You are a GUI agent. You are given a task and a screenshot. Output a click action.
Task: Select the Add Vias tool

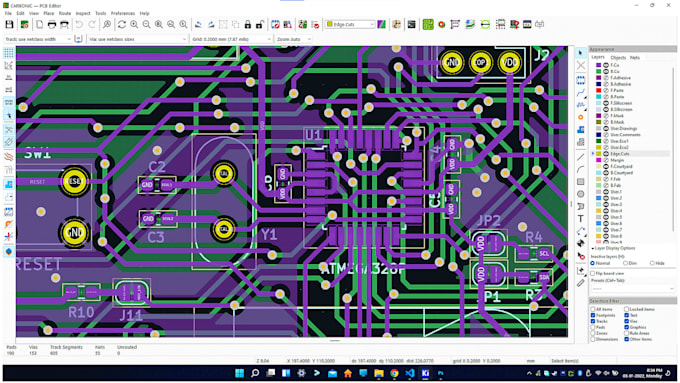coord(581,117)
